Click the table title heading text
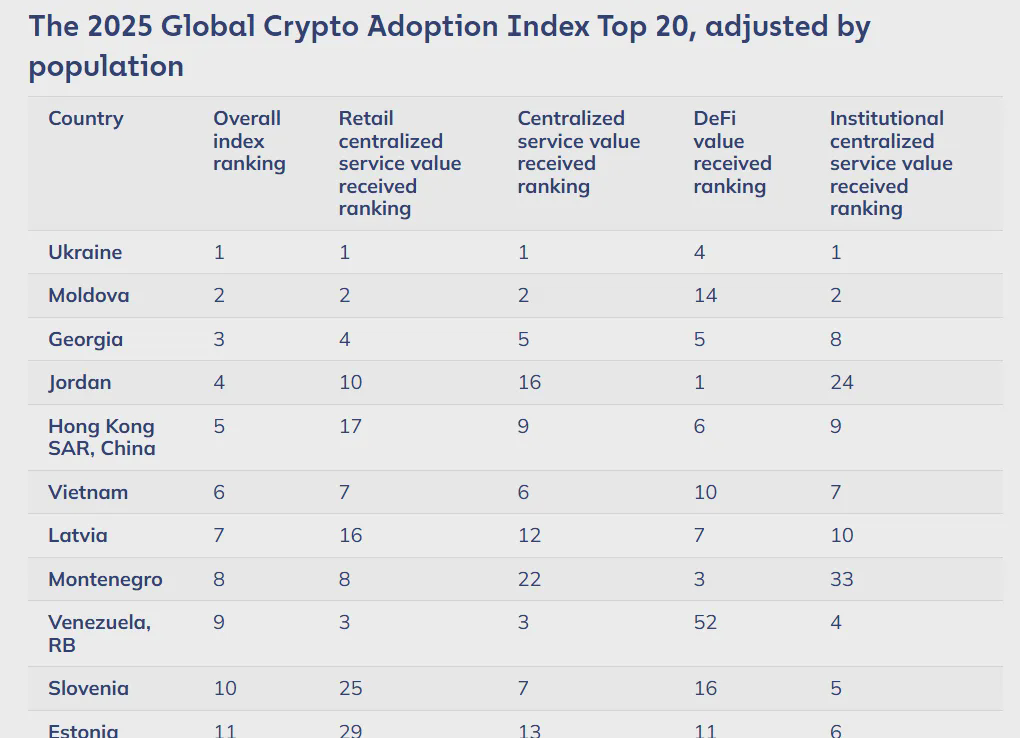 (x=449, y=46)
